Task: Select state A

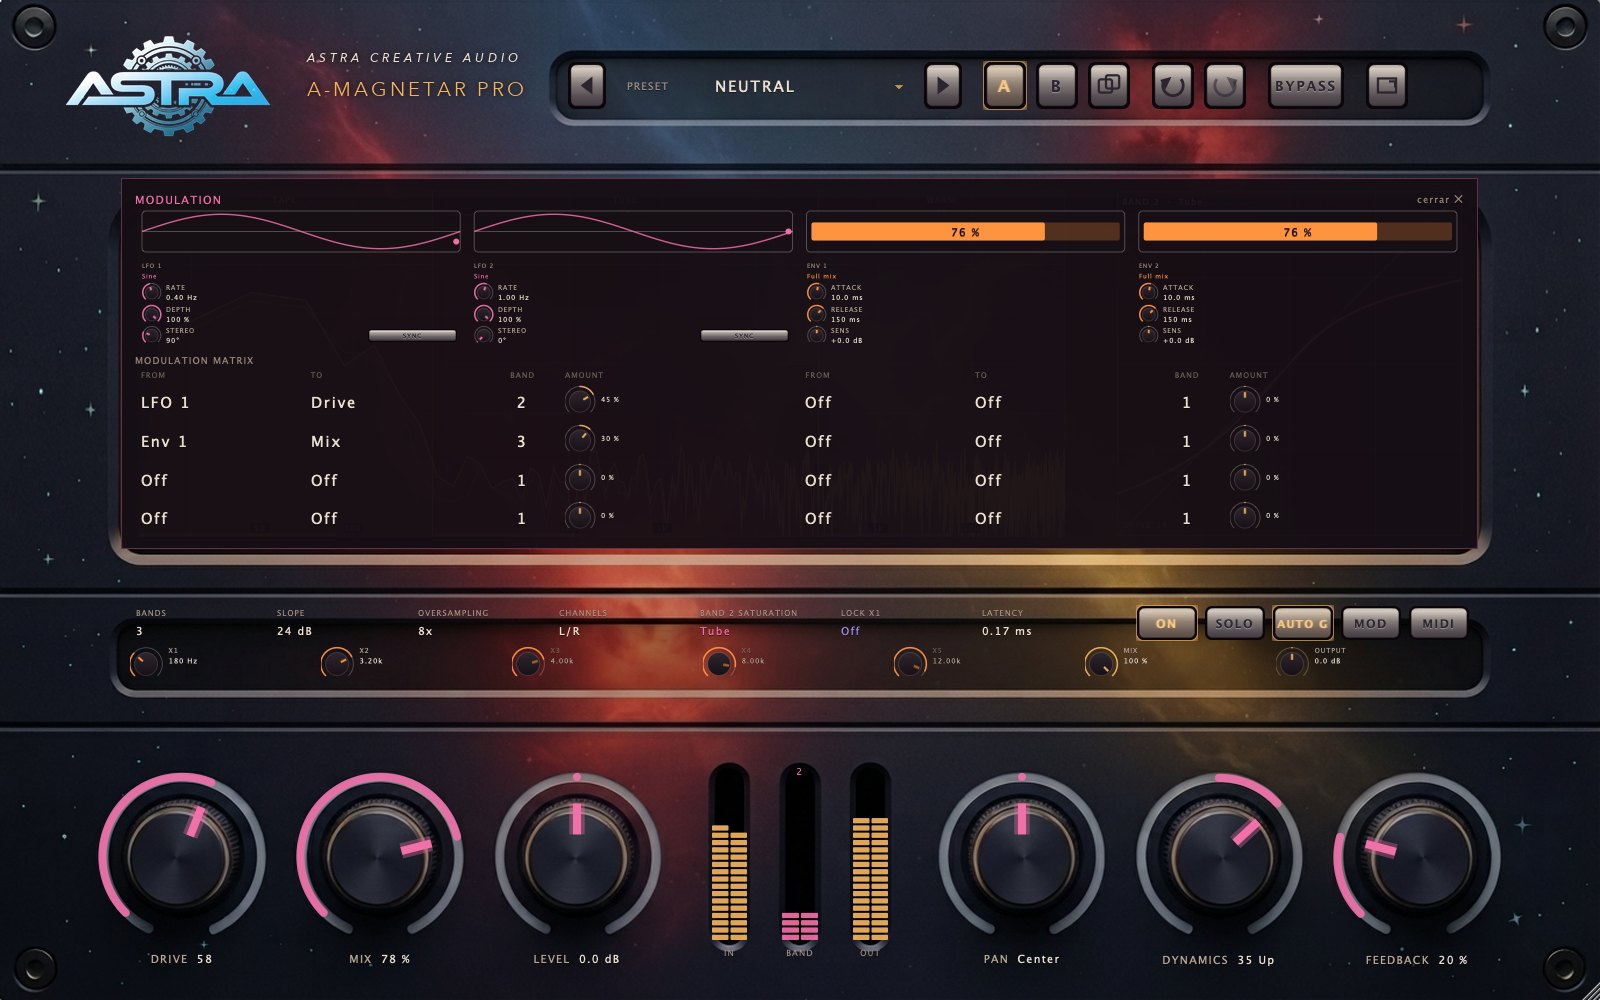Action: point(1004,86)
